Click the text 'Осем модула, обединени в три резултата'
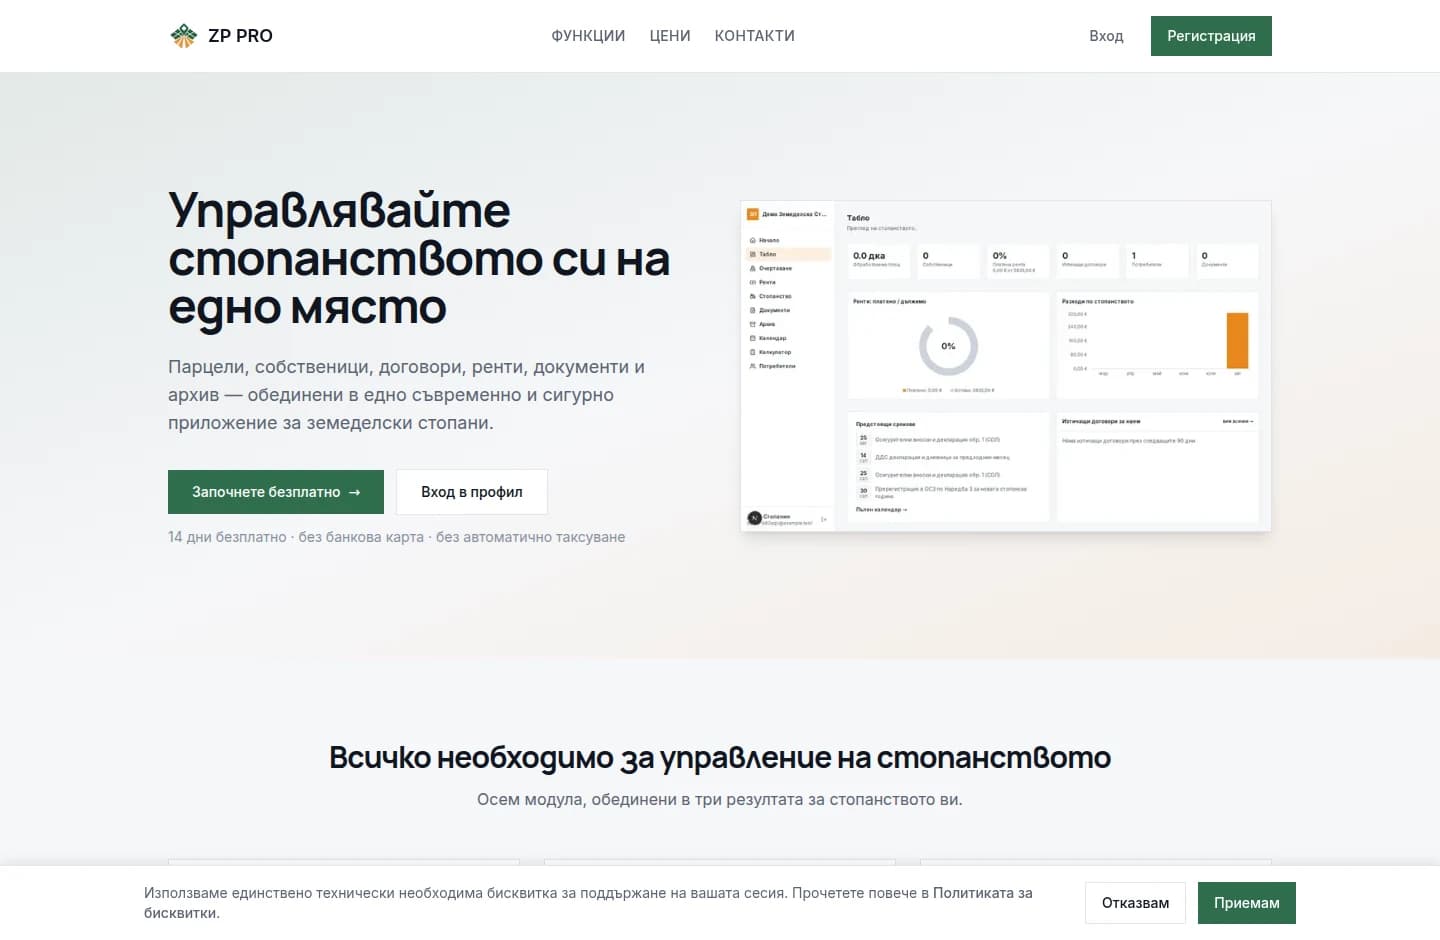Screen dimensions: 1440x940 coord(720,800)
